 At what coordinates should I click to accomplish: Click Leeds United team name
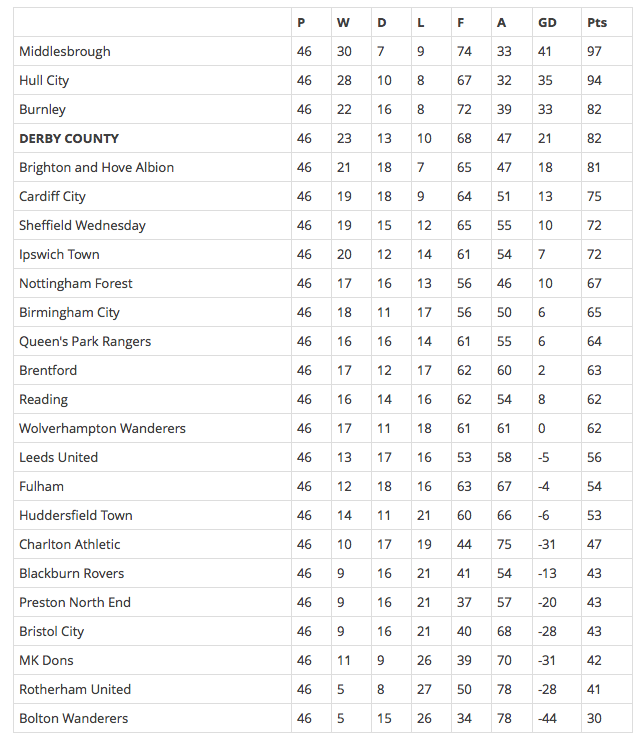[58, 457]
